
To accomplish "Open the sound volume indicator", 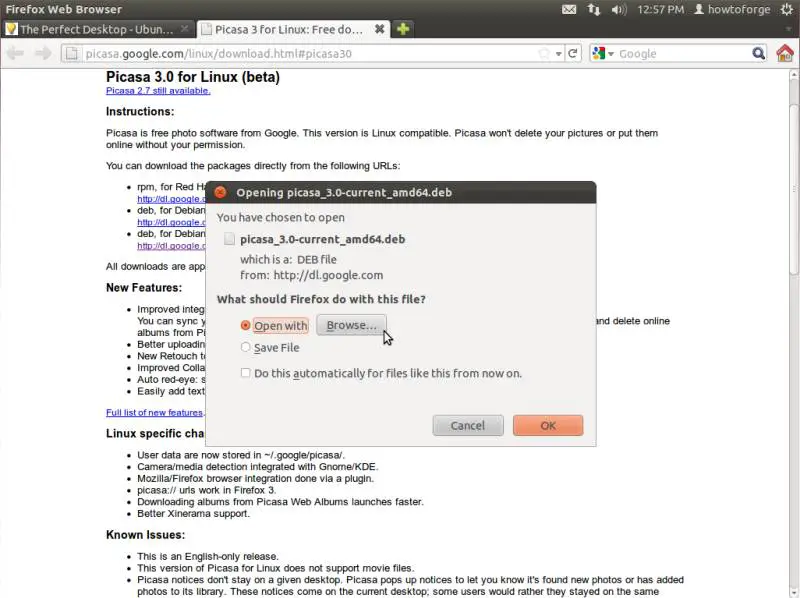I will (x=618, y=9).
